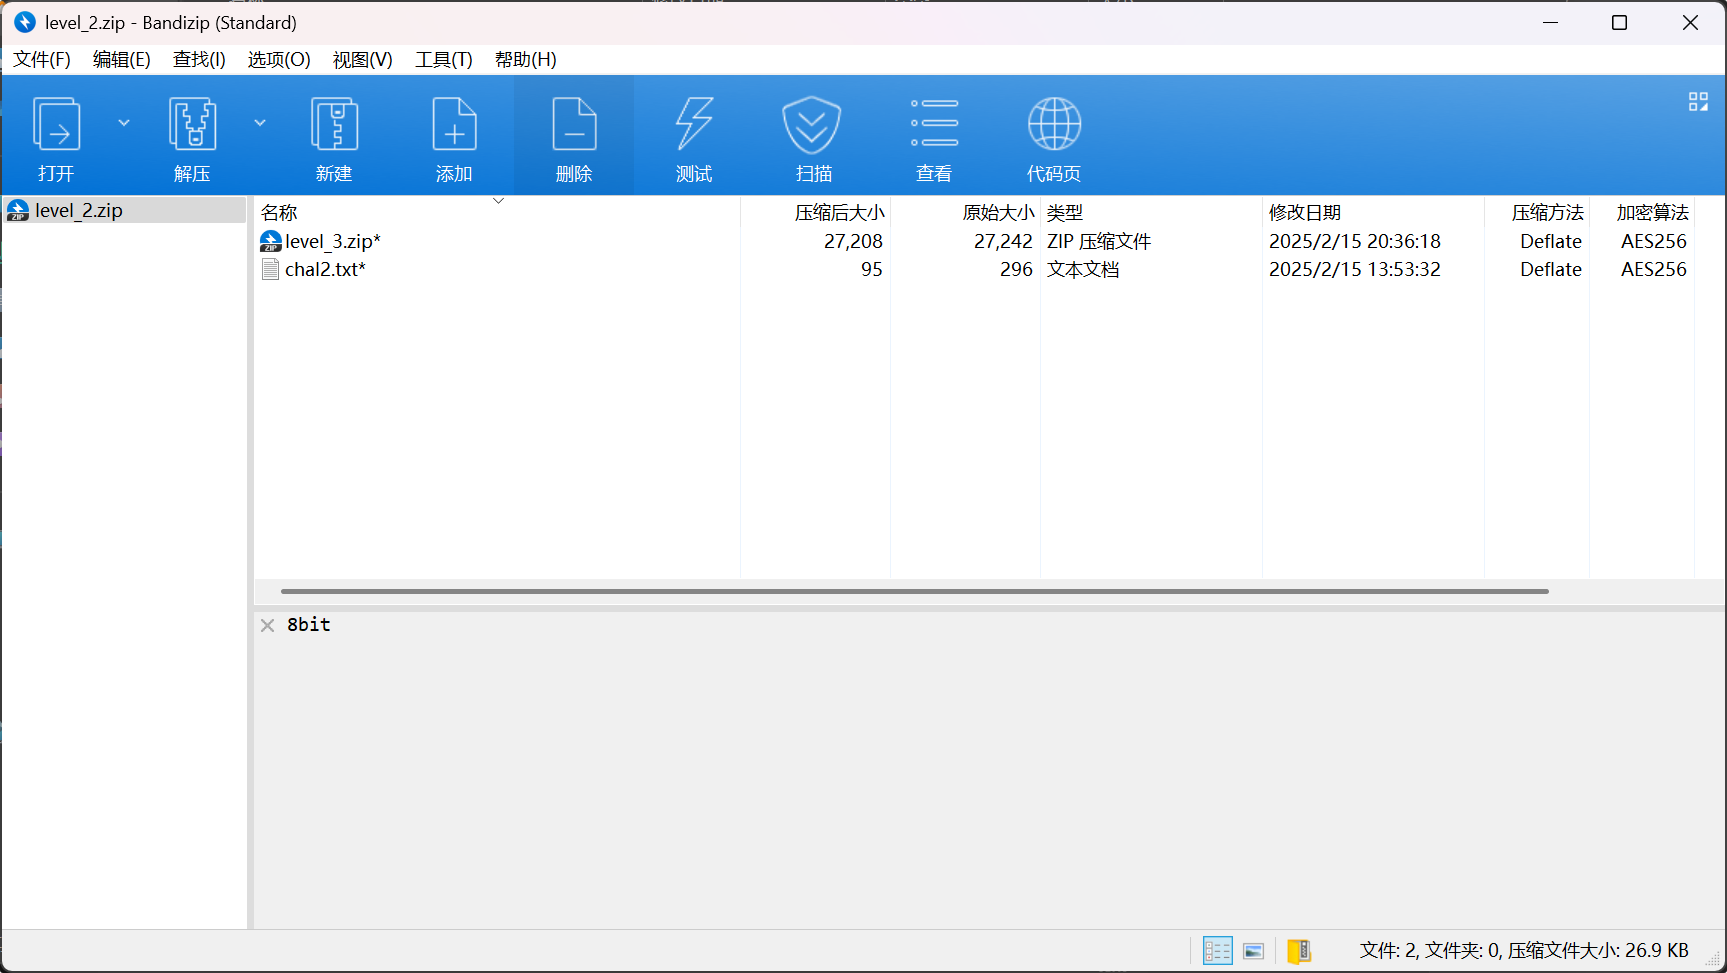Click the 8bit archive comment text
Image resolution: width=1727 pixels, height=973 pixels.
(x=309, y=625)
